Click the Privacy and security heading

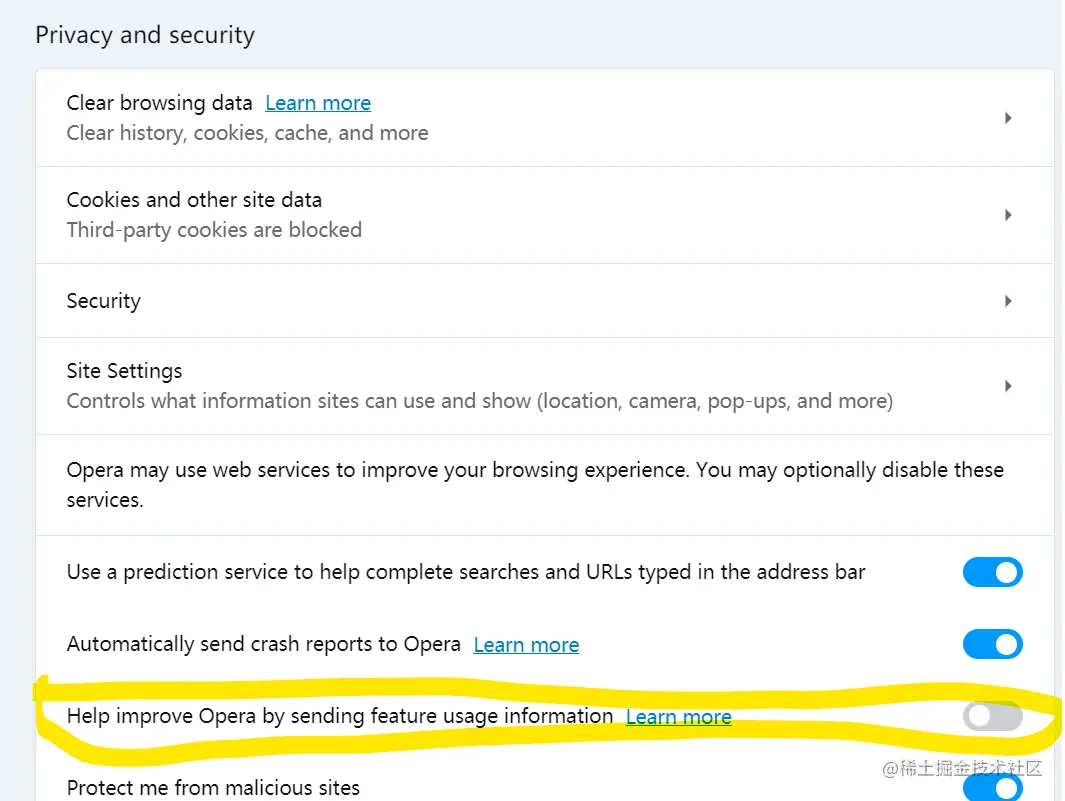145,35
